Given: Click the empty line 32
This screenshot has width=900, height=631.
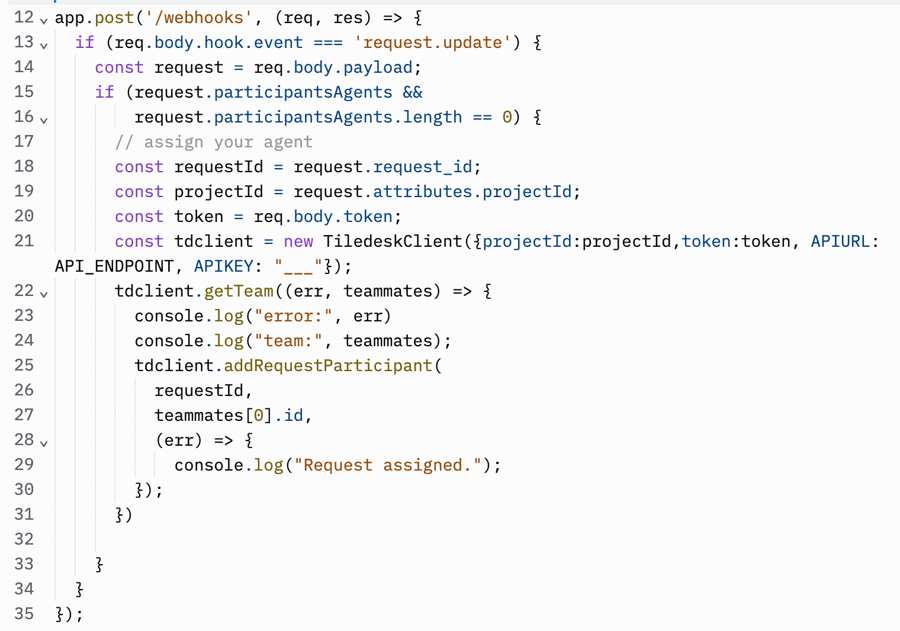Looking at the screenshot, I should pos(300,539).
